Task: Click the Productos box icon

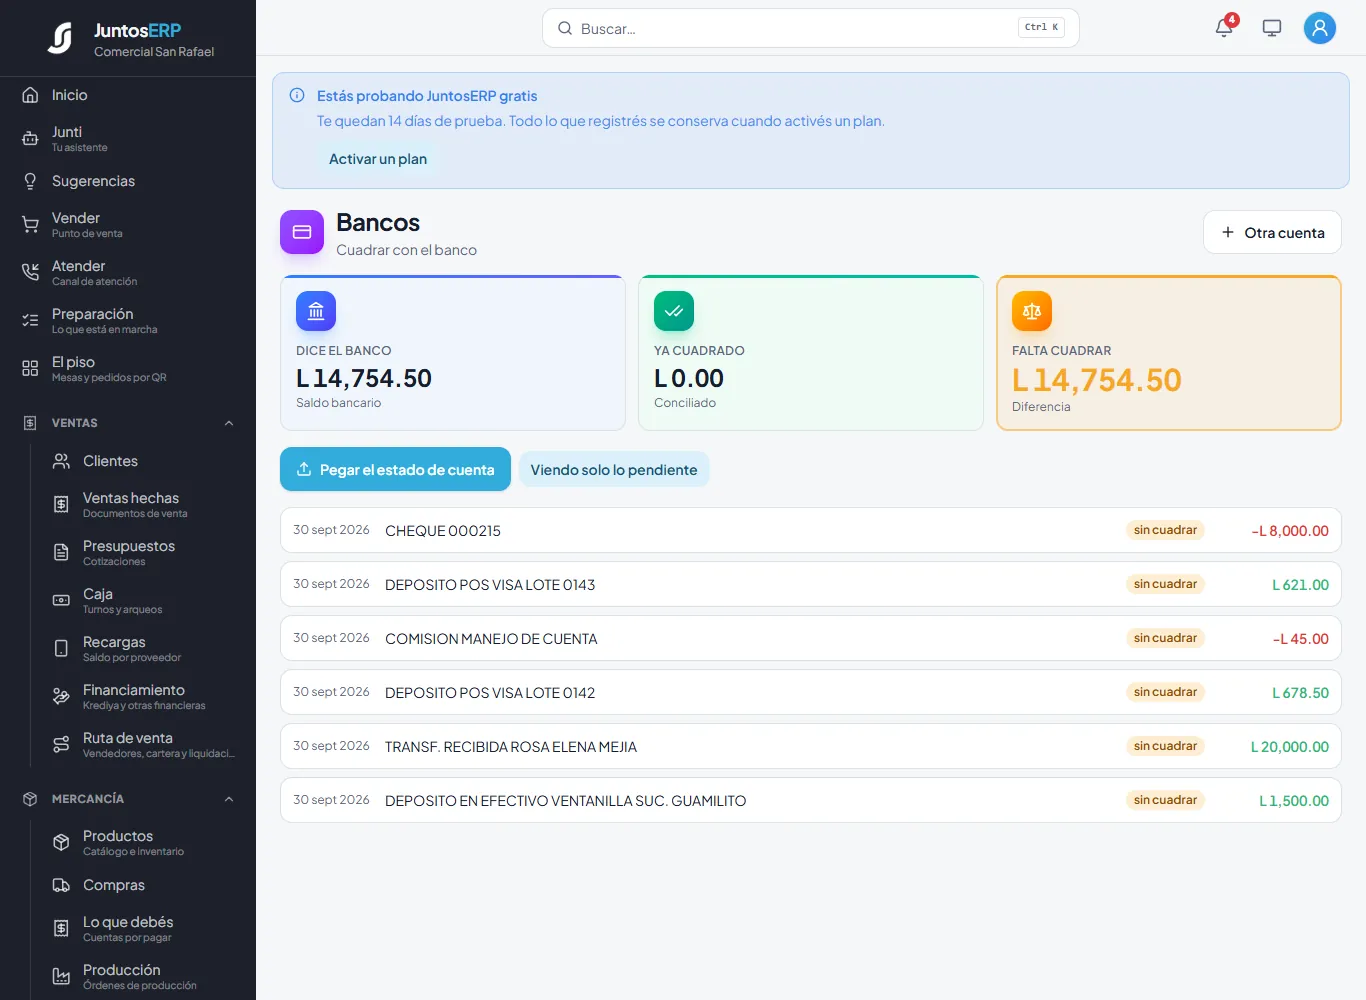Action: (x=61, y=843)
